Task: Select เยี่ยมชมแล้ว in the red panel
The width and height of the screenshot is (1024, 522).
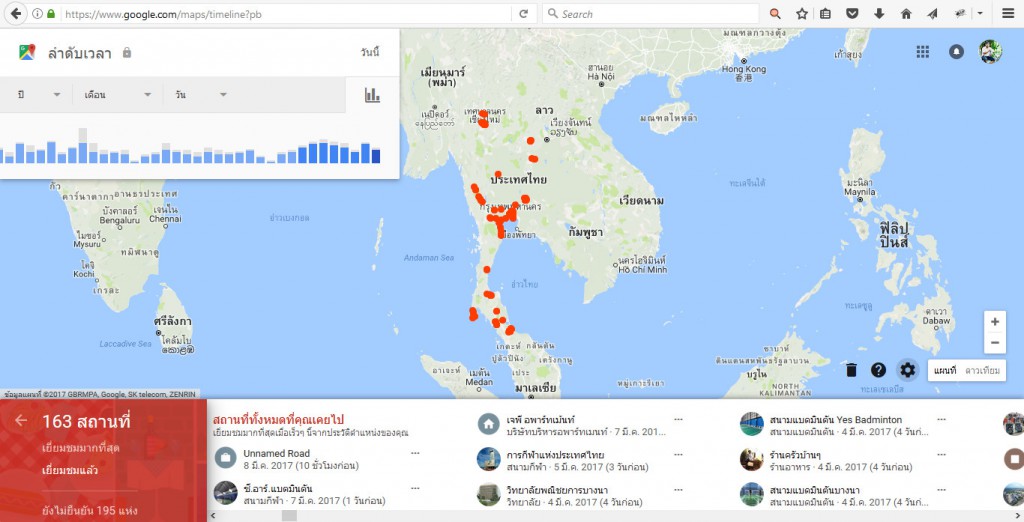Action: pos(70,468)
